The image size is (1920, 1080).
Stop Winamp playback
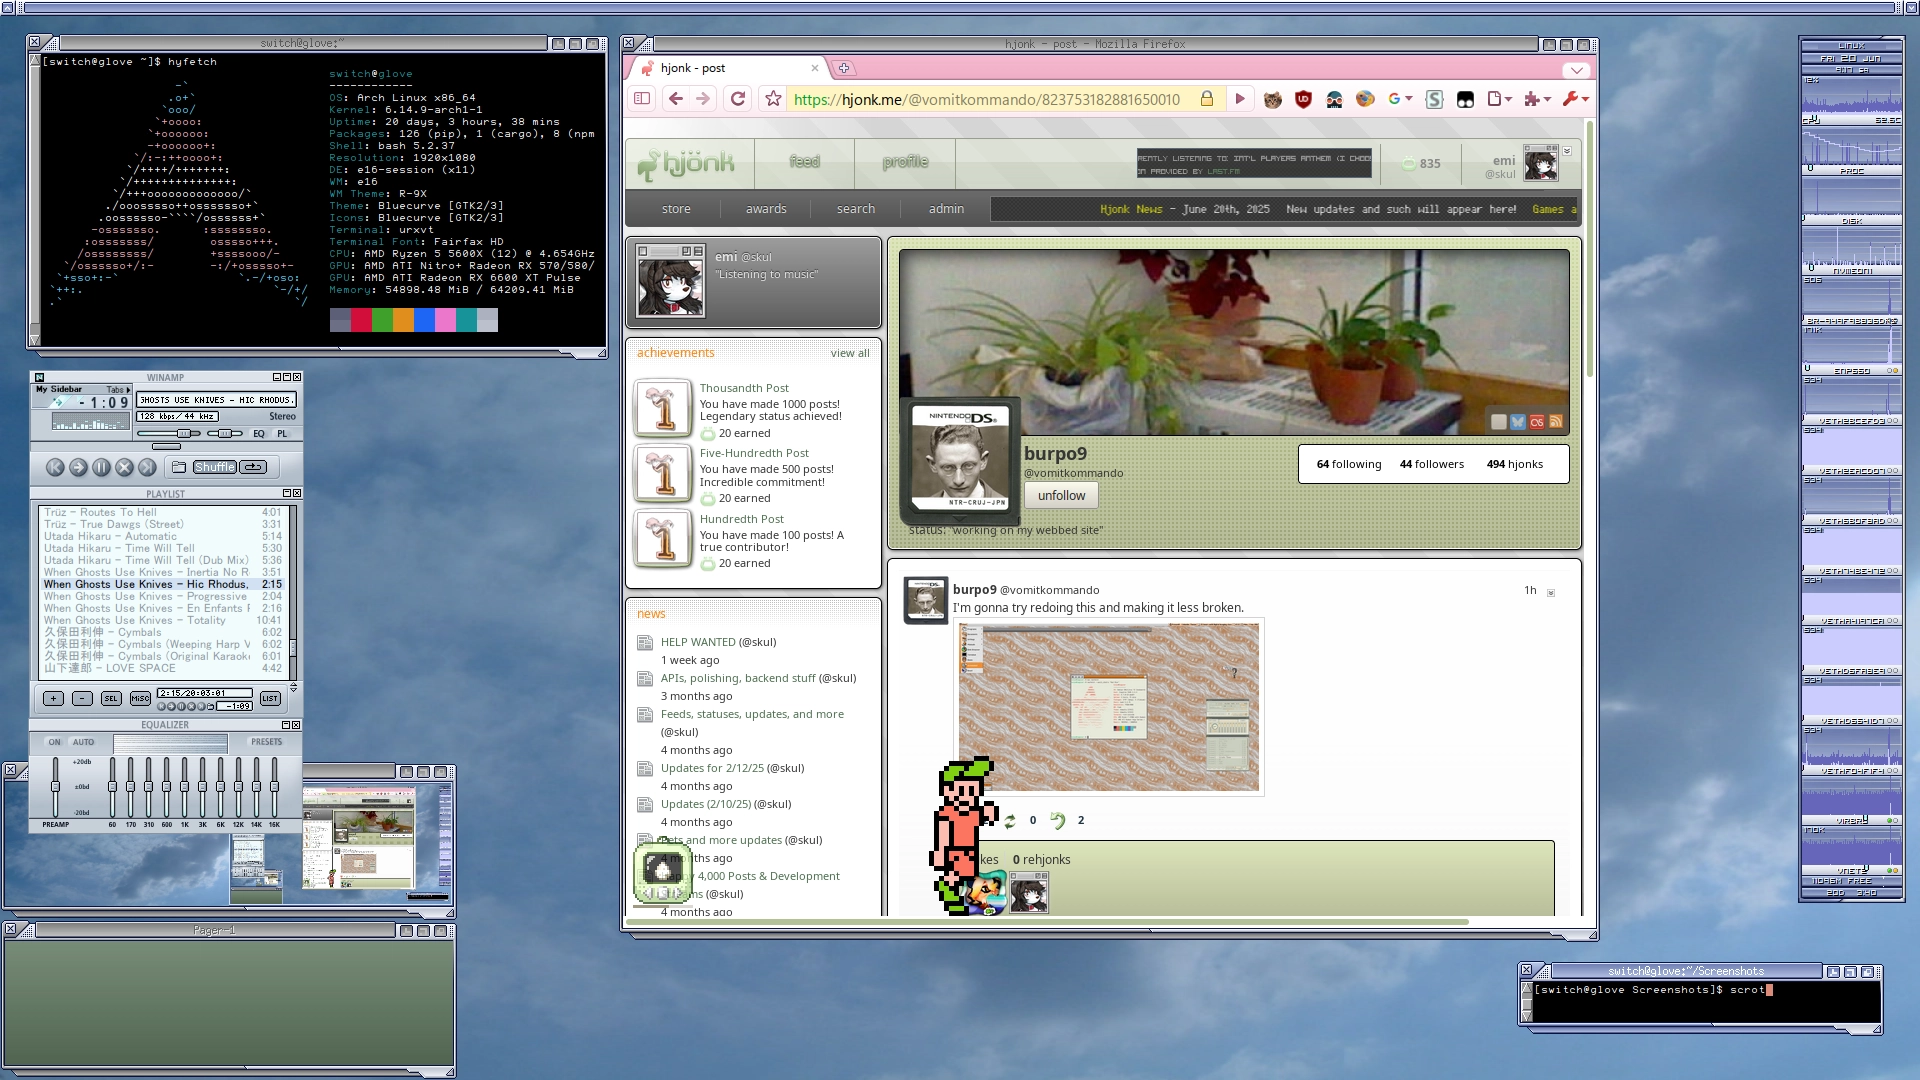124,467
